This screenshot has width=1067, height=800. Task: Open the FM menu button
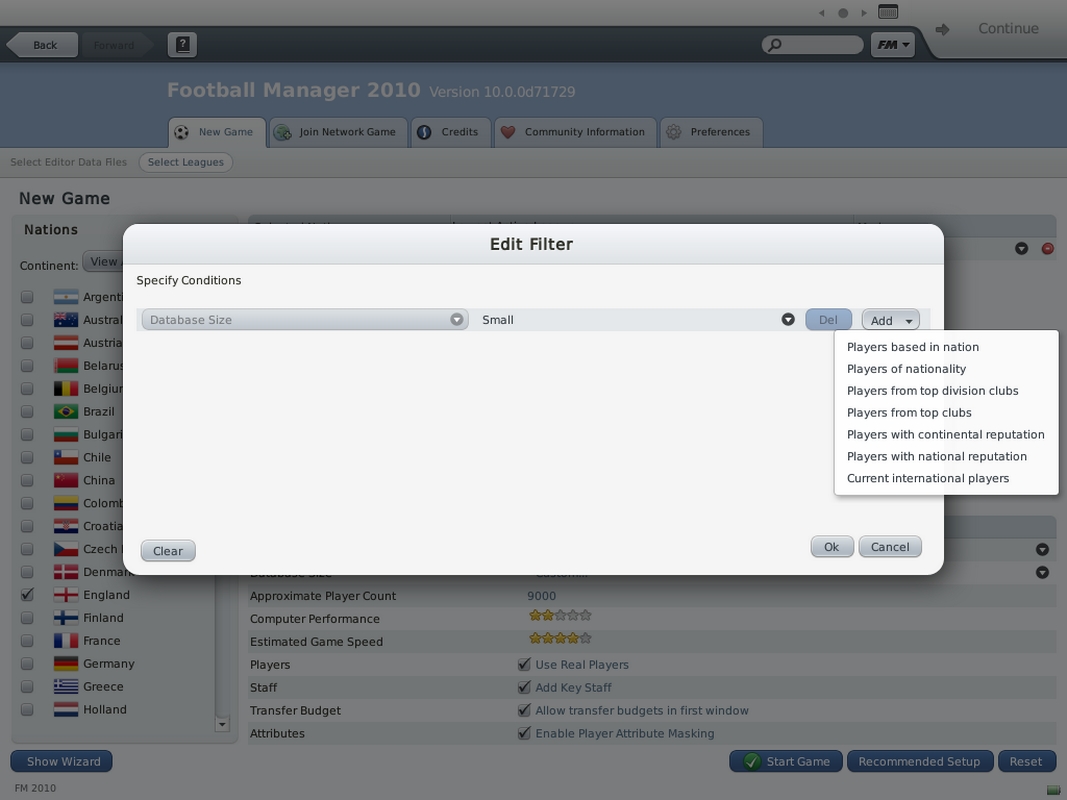(892, 45)
